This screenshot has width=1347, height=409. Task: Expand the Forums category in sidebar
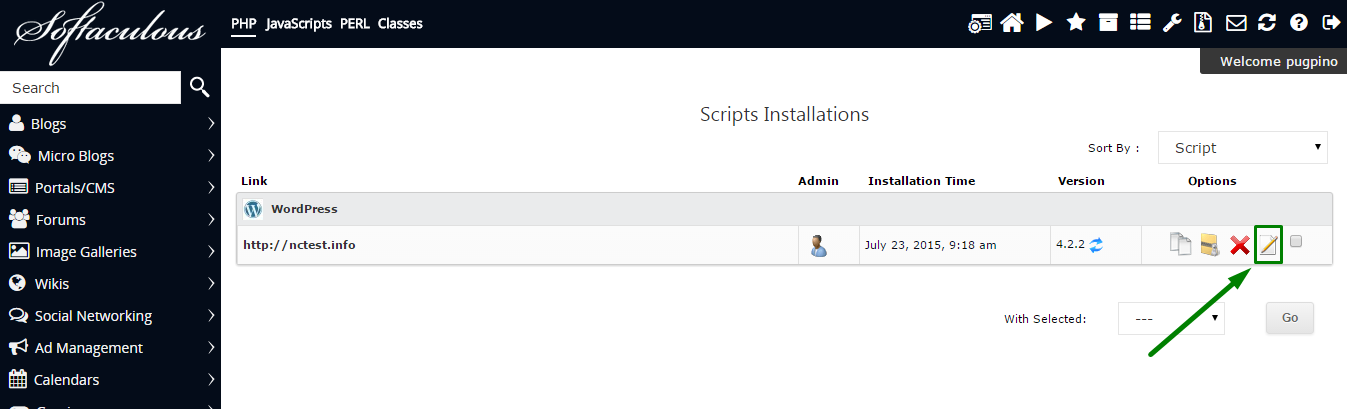[110, 220]
